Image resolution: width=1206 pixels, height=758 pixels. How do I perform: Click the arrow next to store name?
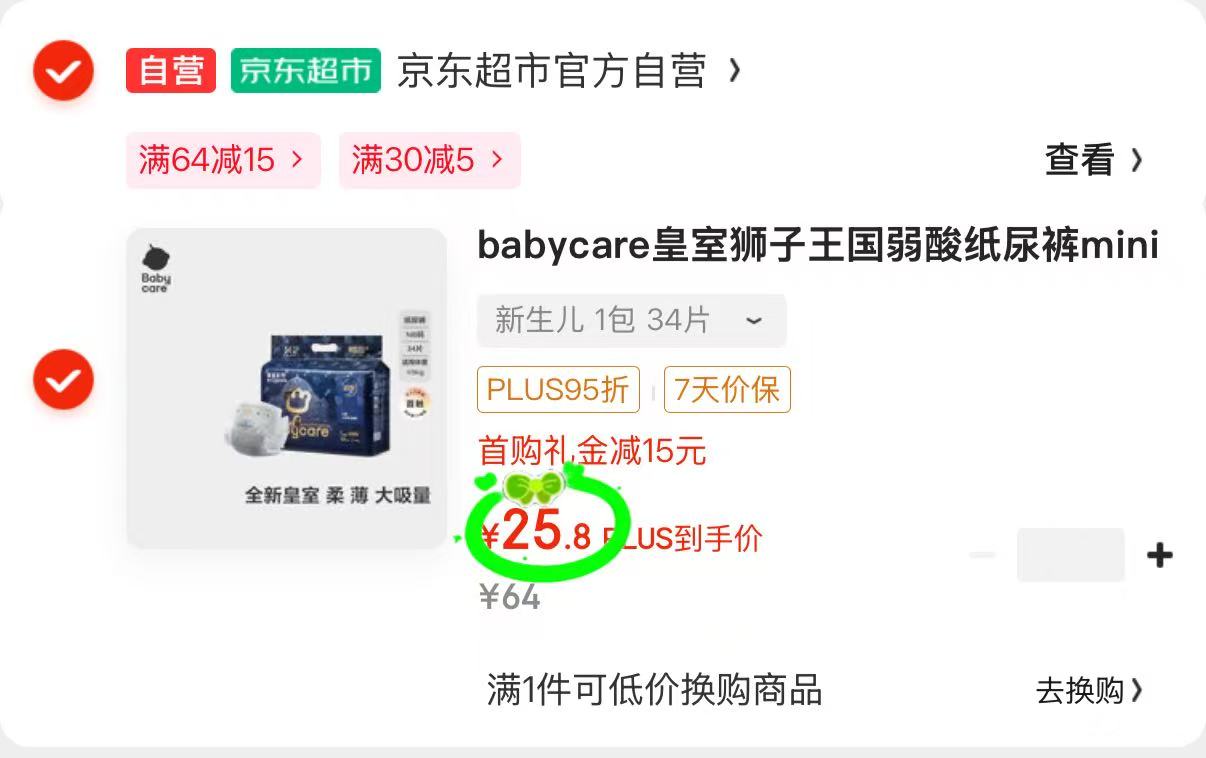(x=735, y=71)
